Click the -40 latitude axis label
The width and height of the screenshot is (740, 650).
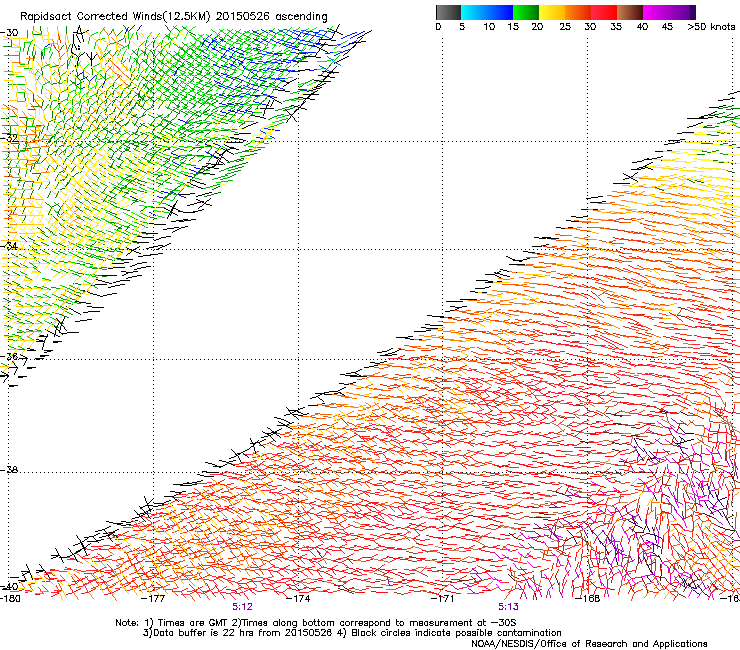[10, 587]
